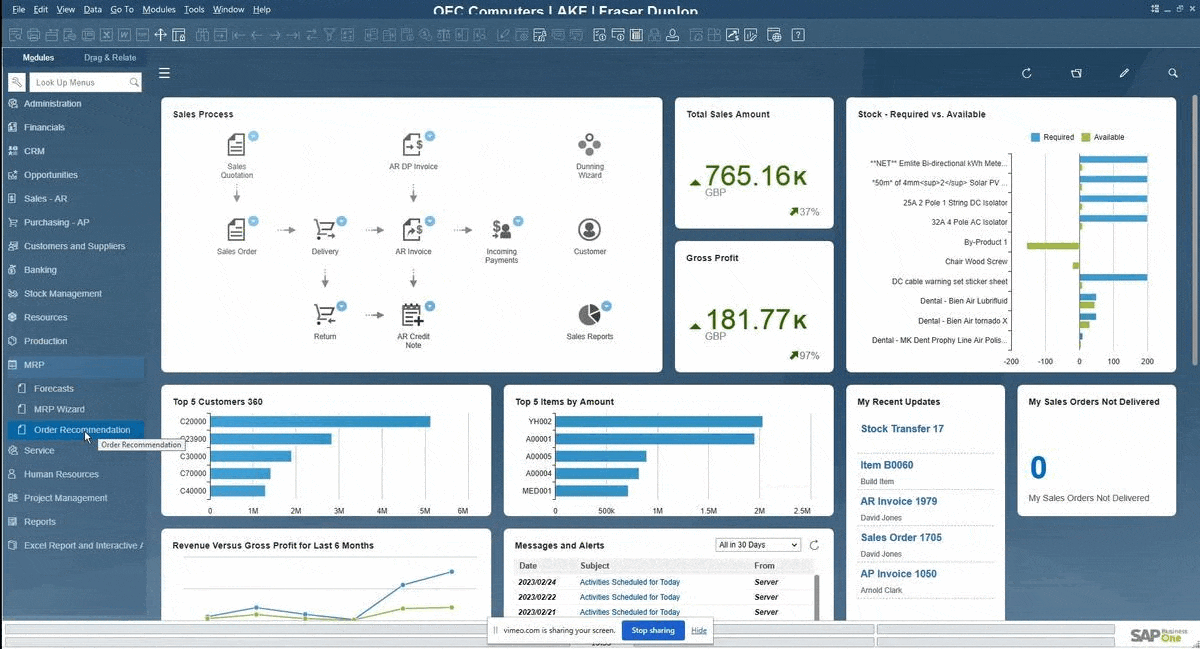Open the Sales Quotation document icon
This screenshot has height=649, width=1200.
236,144
